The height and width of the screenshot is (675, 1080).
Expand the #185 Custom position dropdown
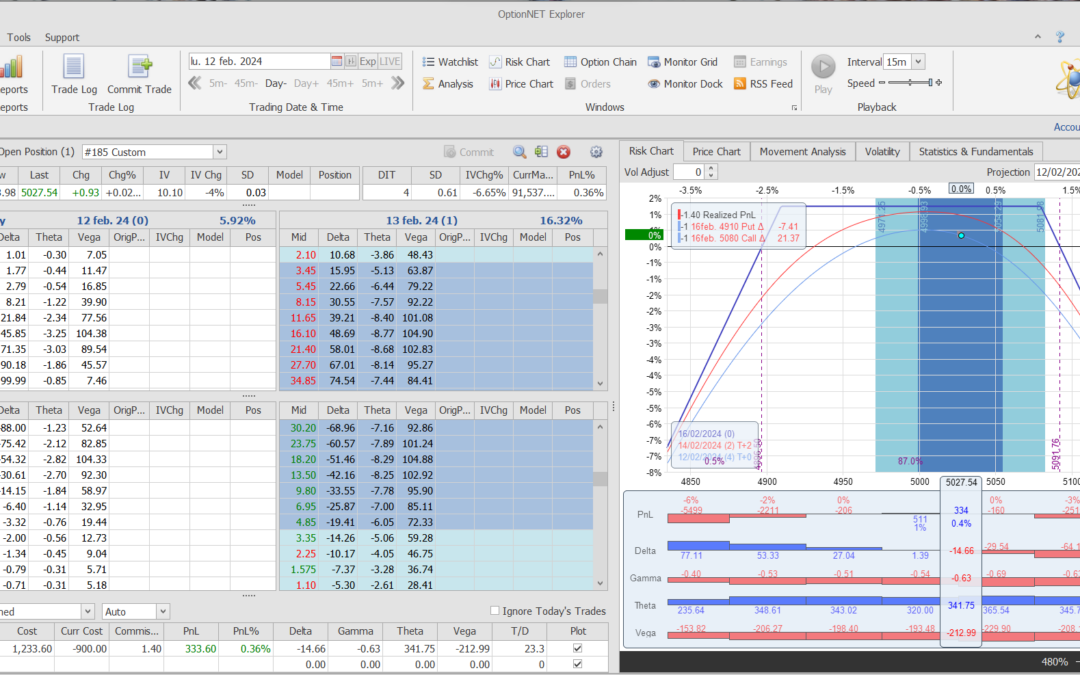[x=219, y=152]
